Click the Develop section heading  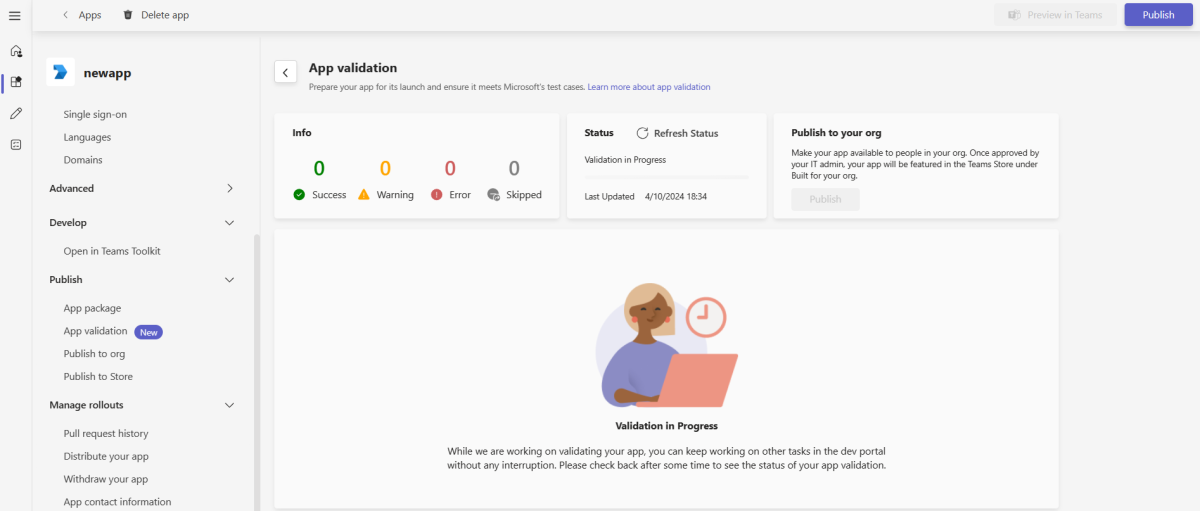pyautogui.click(x=68, y=223)
